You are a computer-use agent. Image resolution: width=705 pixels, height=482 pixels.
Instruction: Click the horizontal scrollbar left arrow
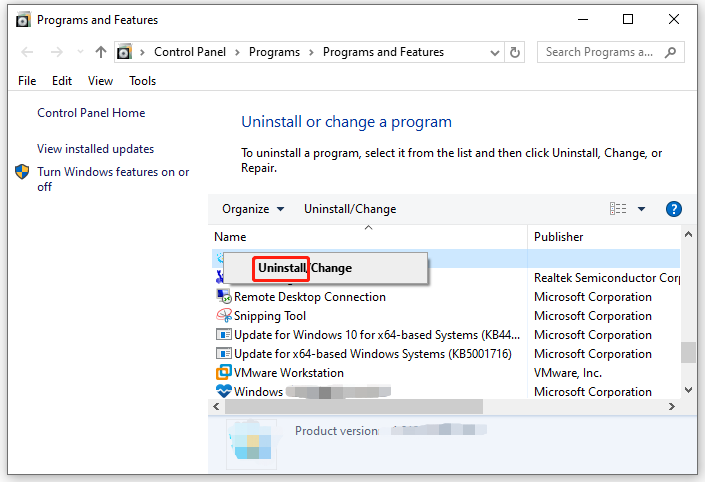click(216, 406)
